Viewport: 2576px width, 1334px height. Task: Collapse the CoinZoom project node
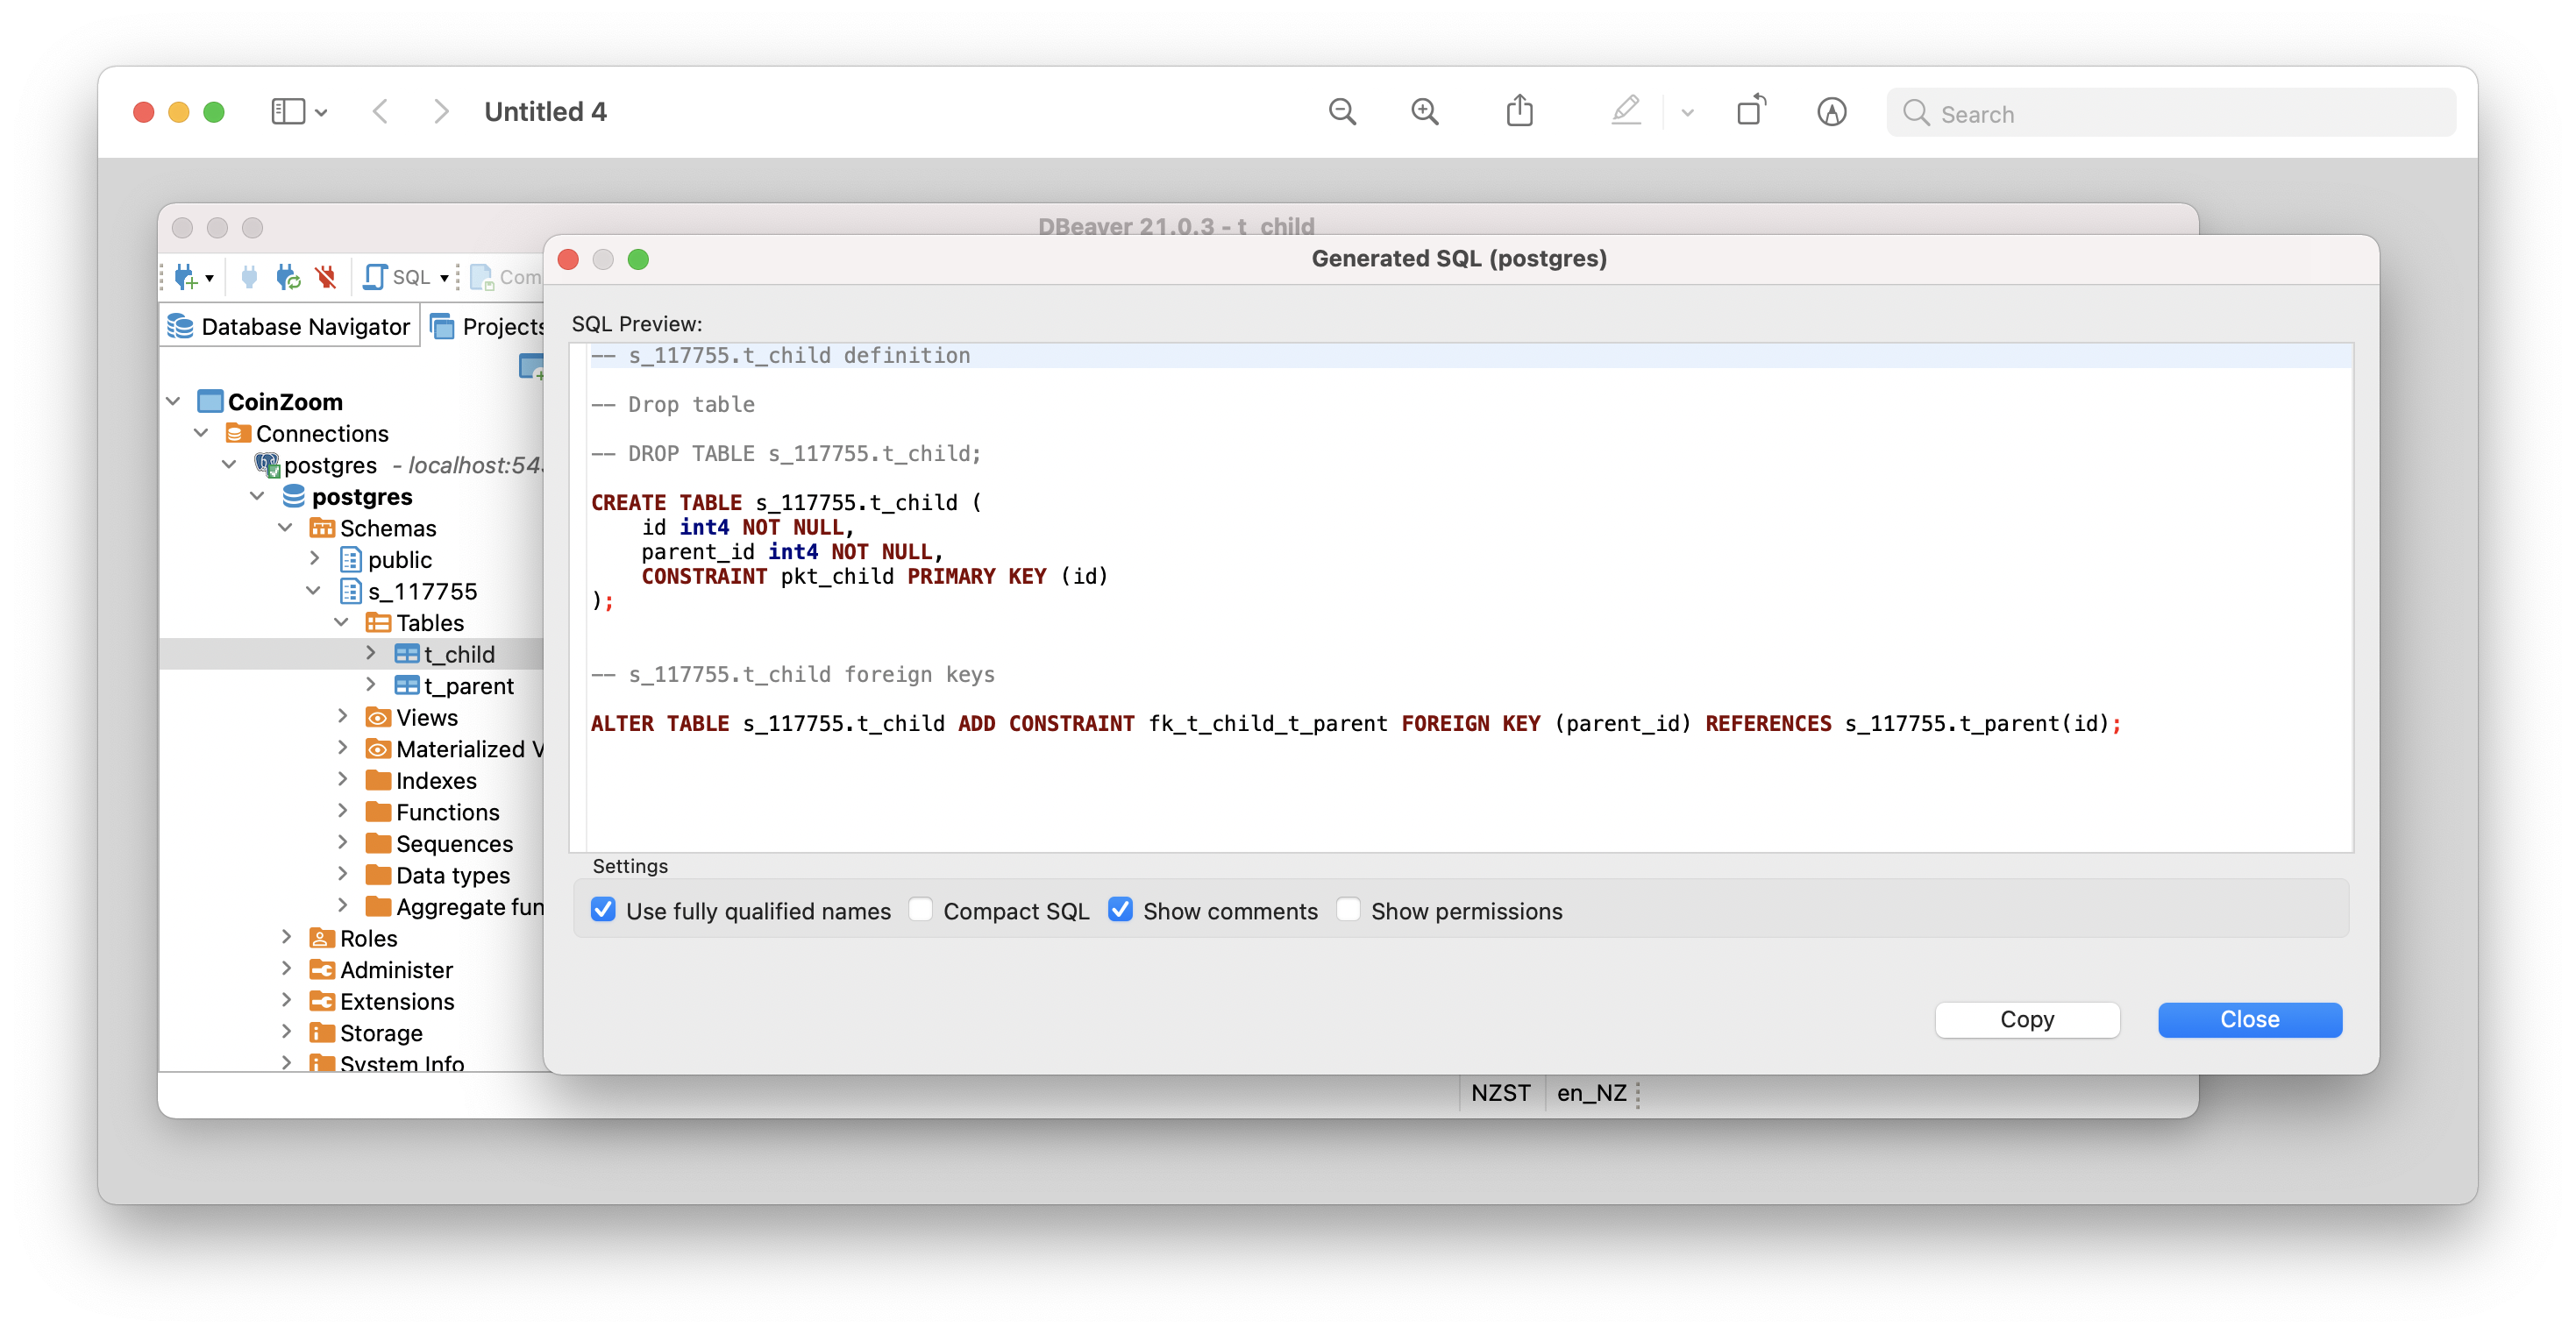pyautogui.click(x=173, y=401)
